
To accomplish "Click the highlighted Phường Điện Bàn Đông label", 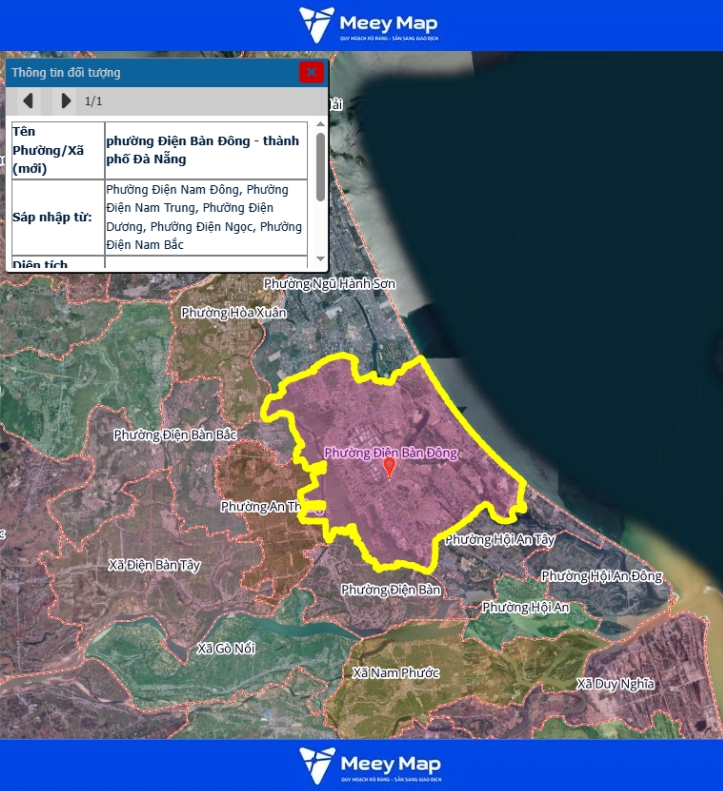I will [390, 453].
